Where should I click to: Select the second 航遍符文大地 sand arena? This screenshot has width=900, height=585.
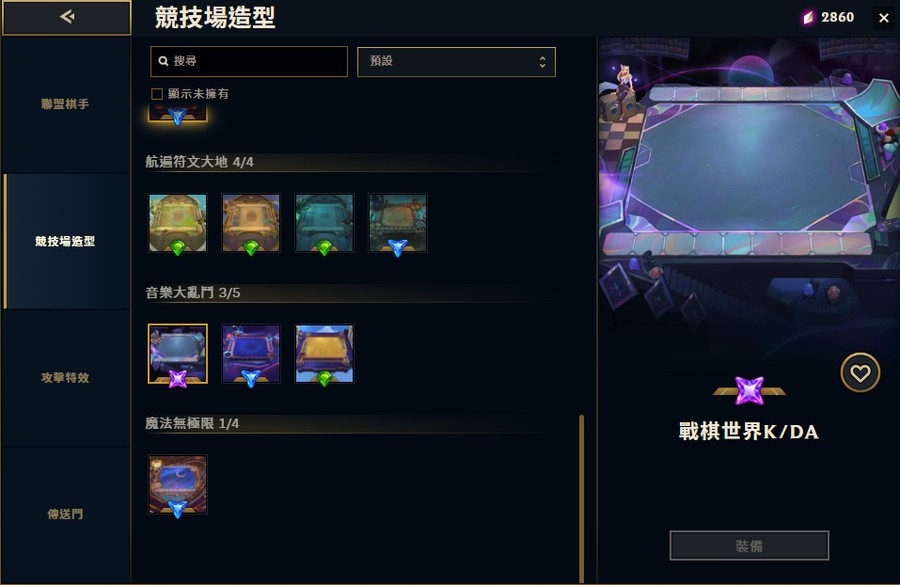click(251, 223)
